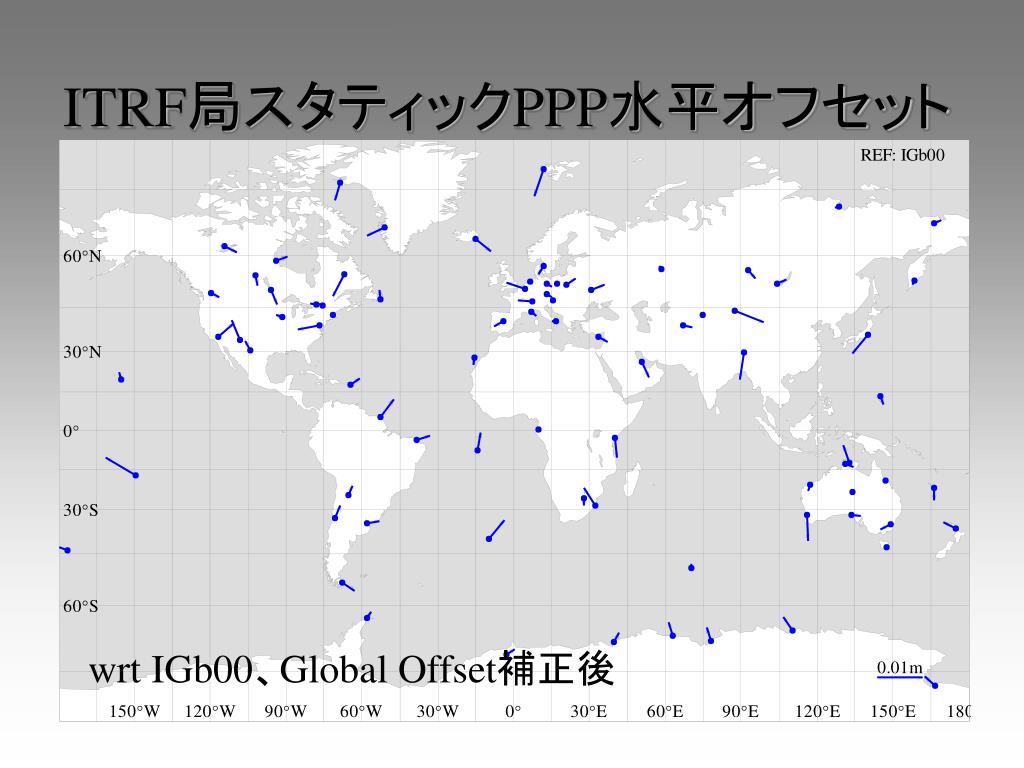Click the 60°S latitude label
This screenshot has width=1024, height=768.
pyautogui.click(x=80, y=606)
